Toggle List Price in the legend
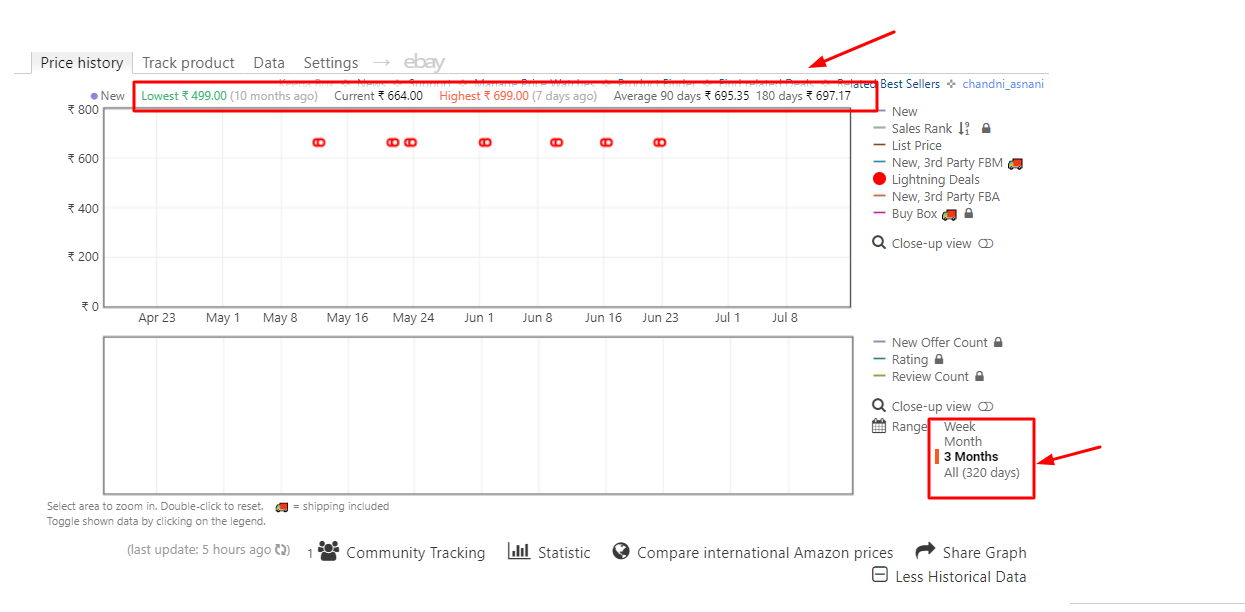 click(916, 146)
